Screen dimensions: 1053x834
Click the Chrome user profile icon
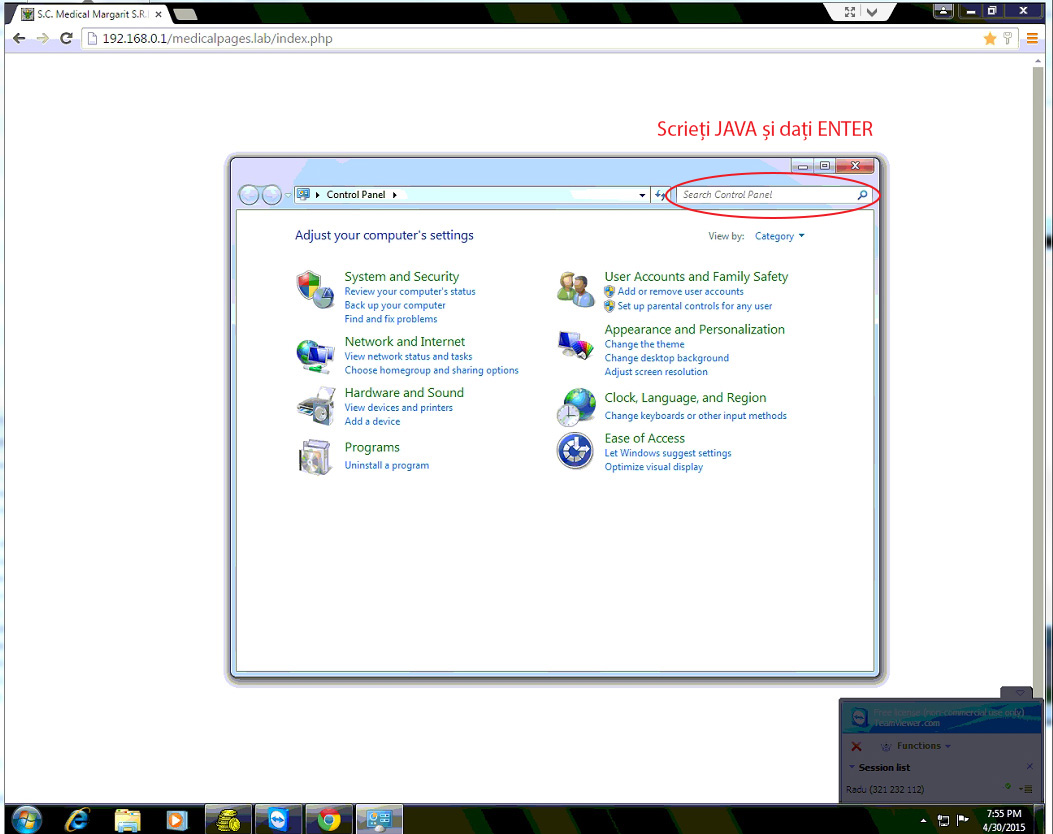pyautogui.click(x=943, y=11)
